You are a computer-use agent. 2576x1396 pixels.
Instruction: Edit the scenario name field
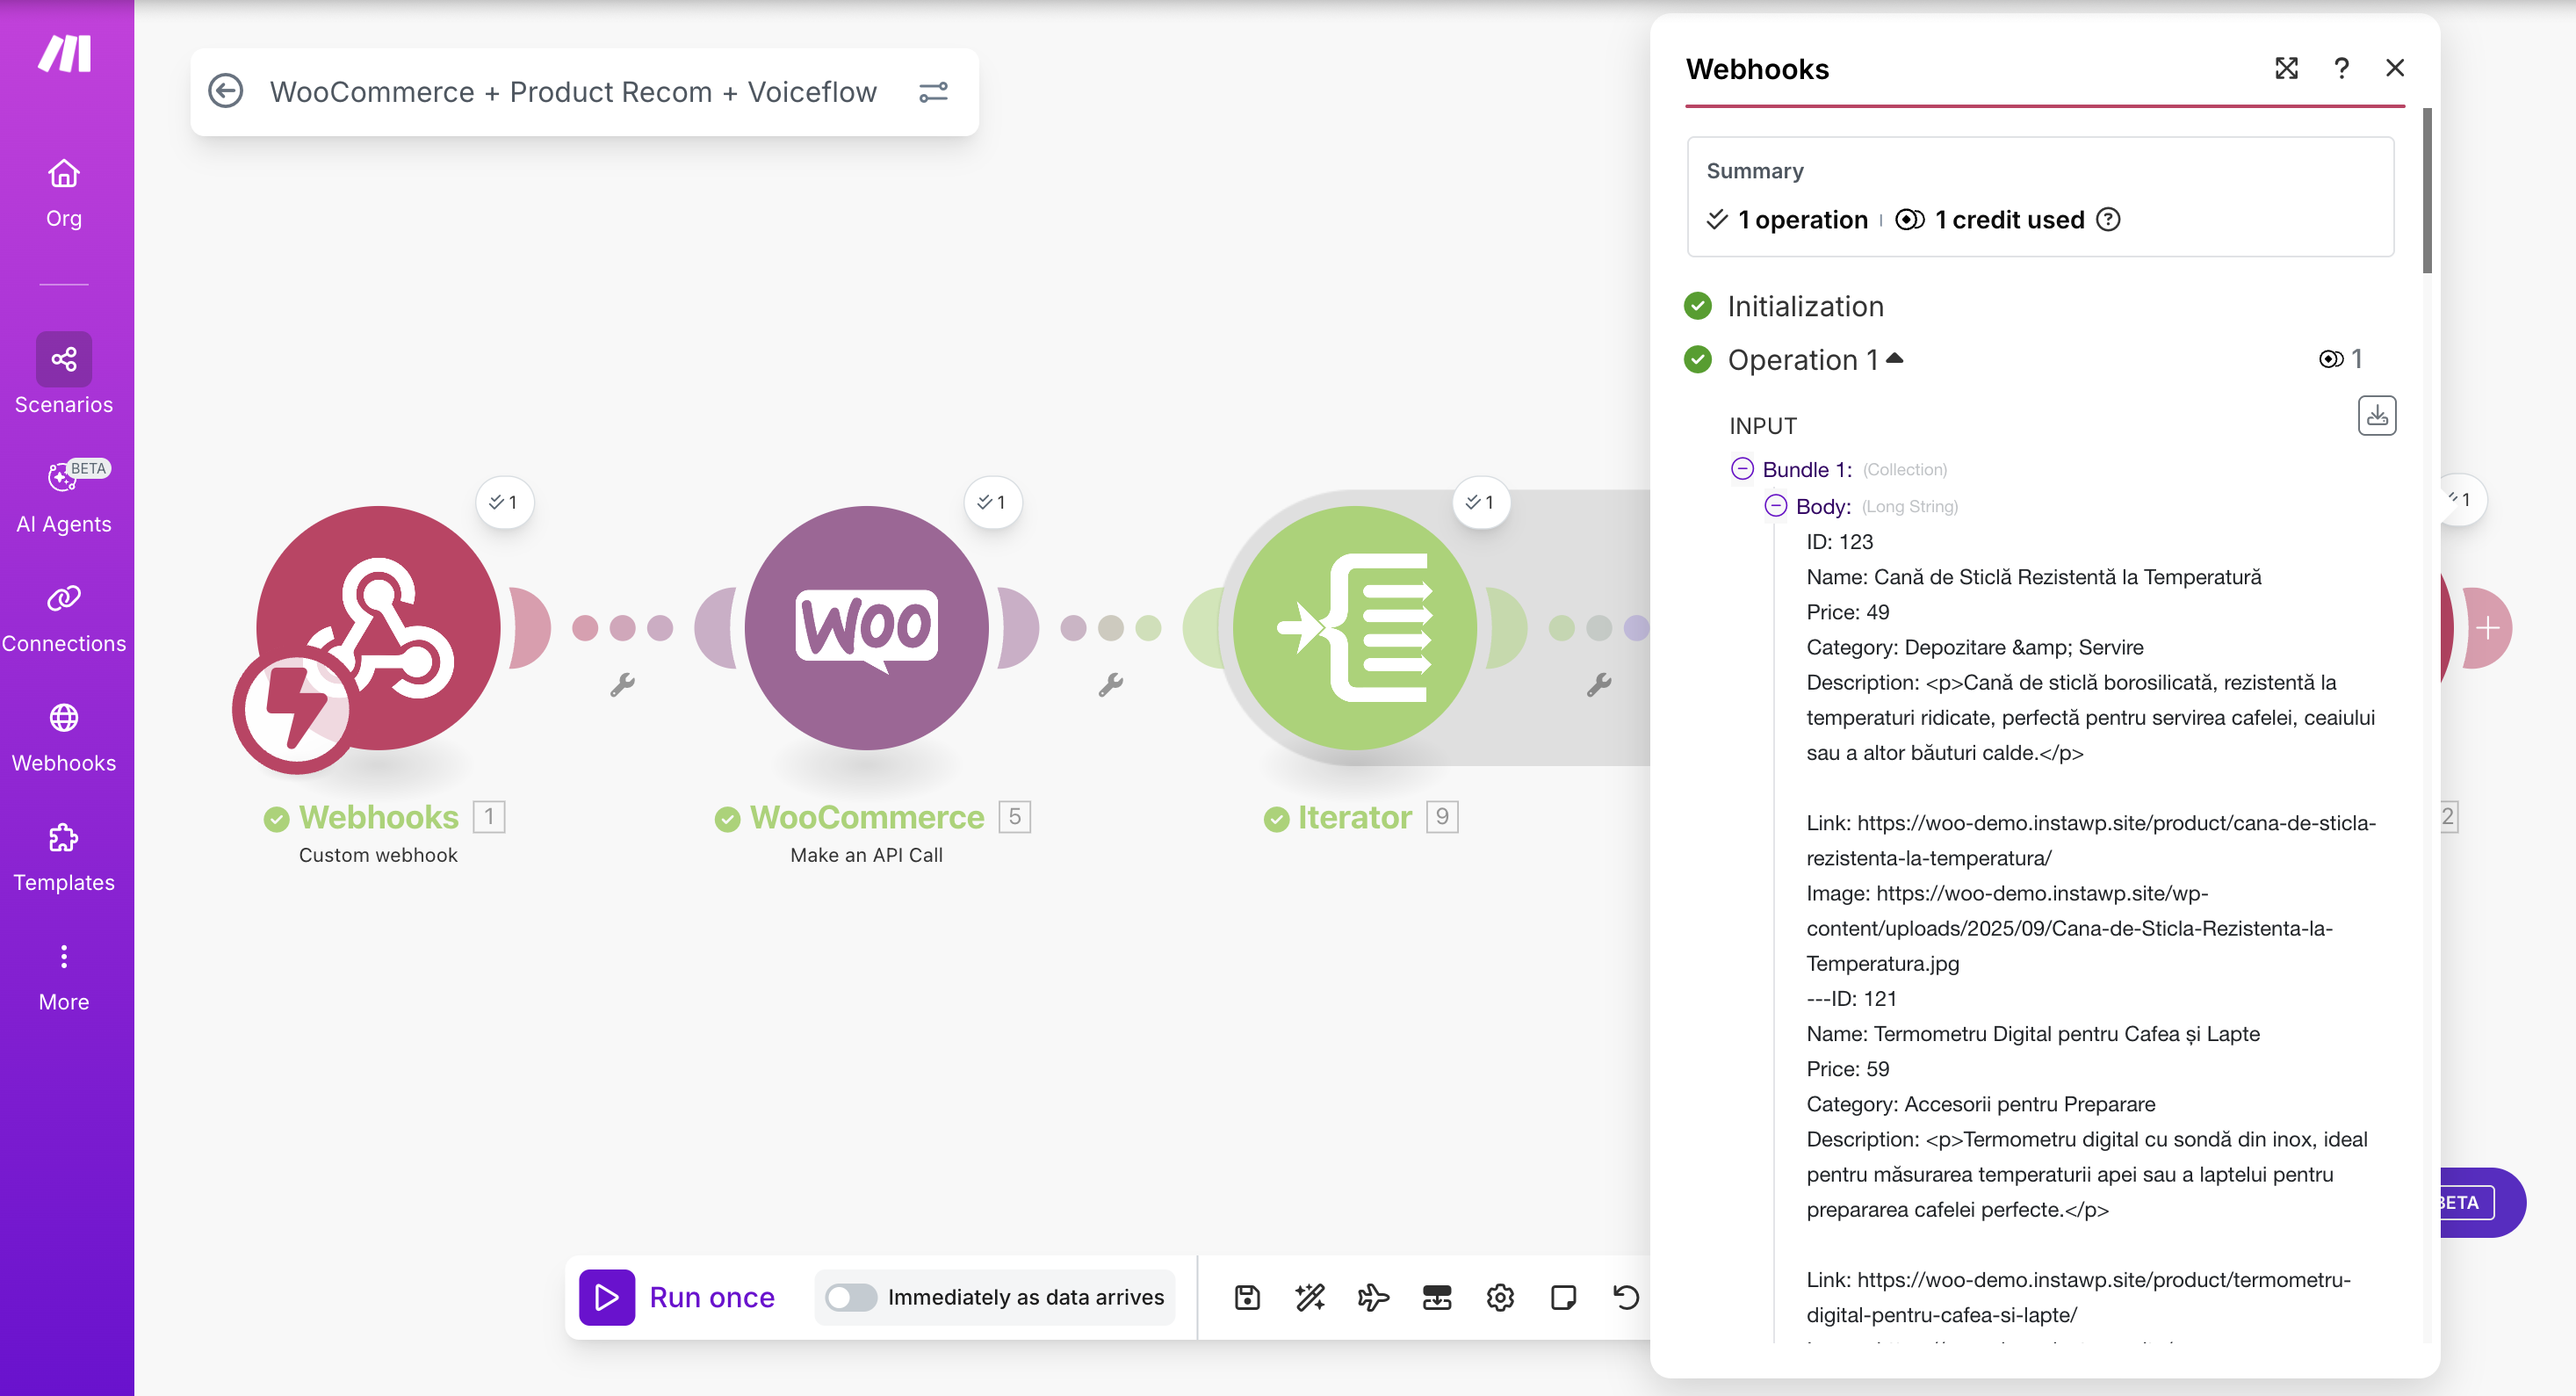tap(573, 92)
